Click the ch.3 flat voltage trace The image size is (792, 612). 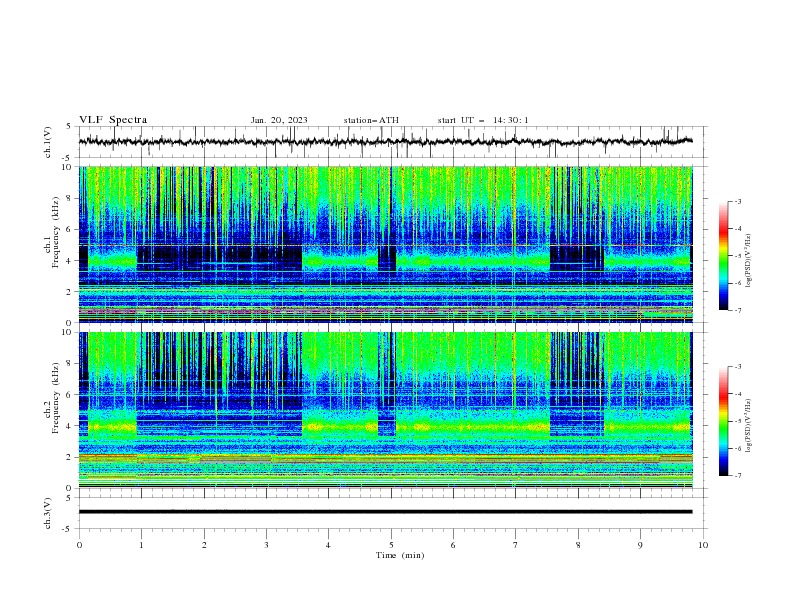(385, 512)
